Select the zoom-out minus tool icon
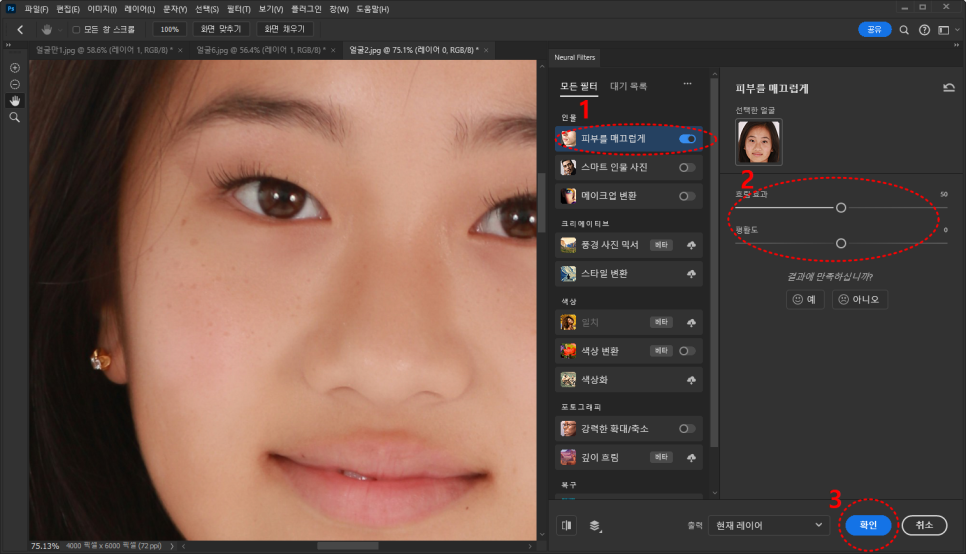Viewport: 966px width, 554px height. tap(15, 84)
